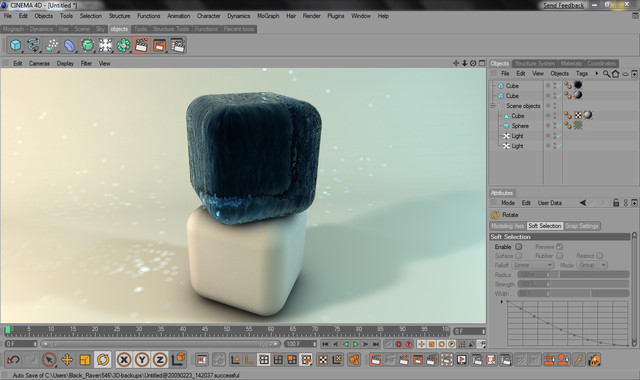
Task: Click the Object Manager menu overflow arrow
Action: [x=597, y=73]
